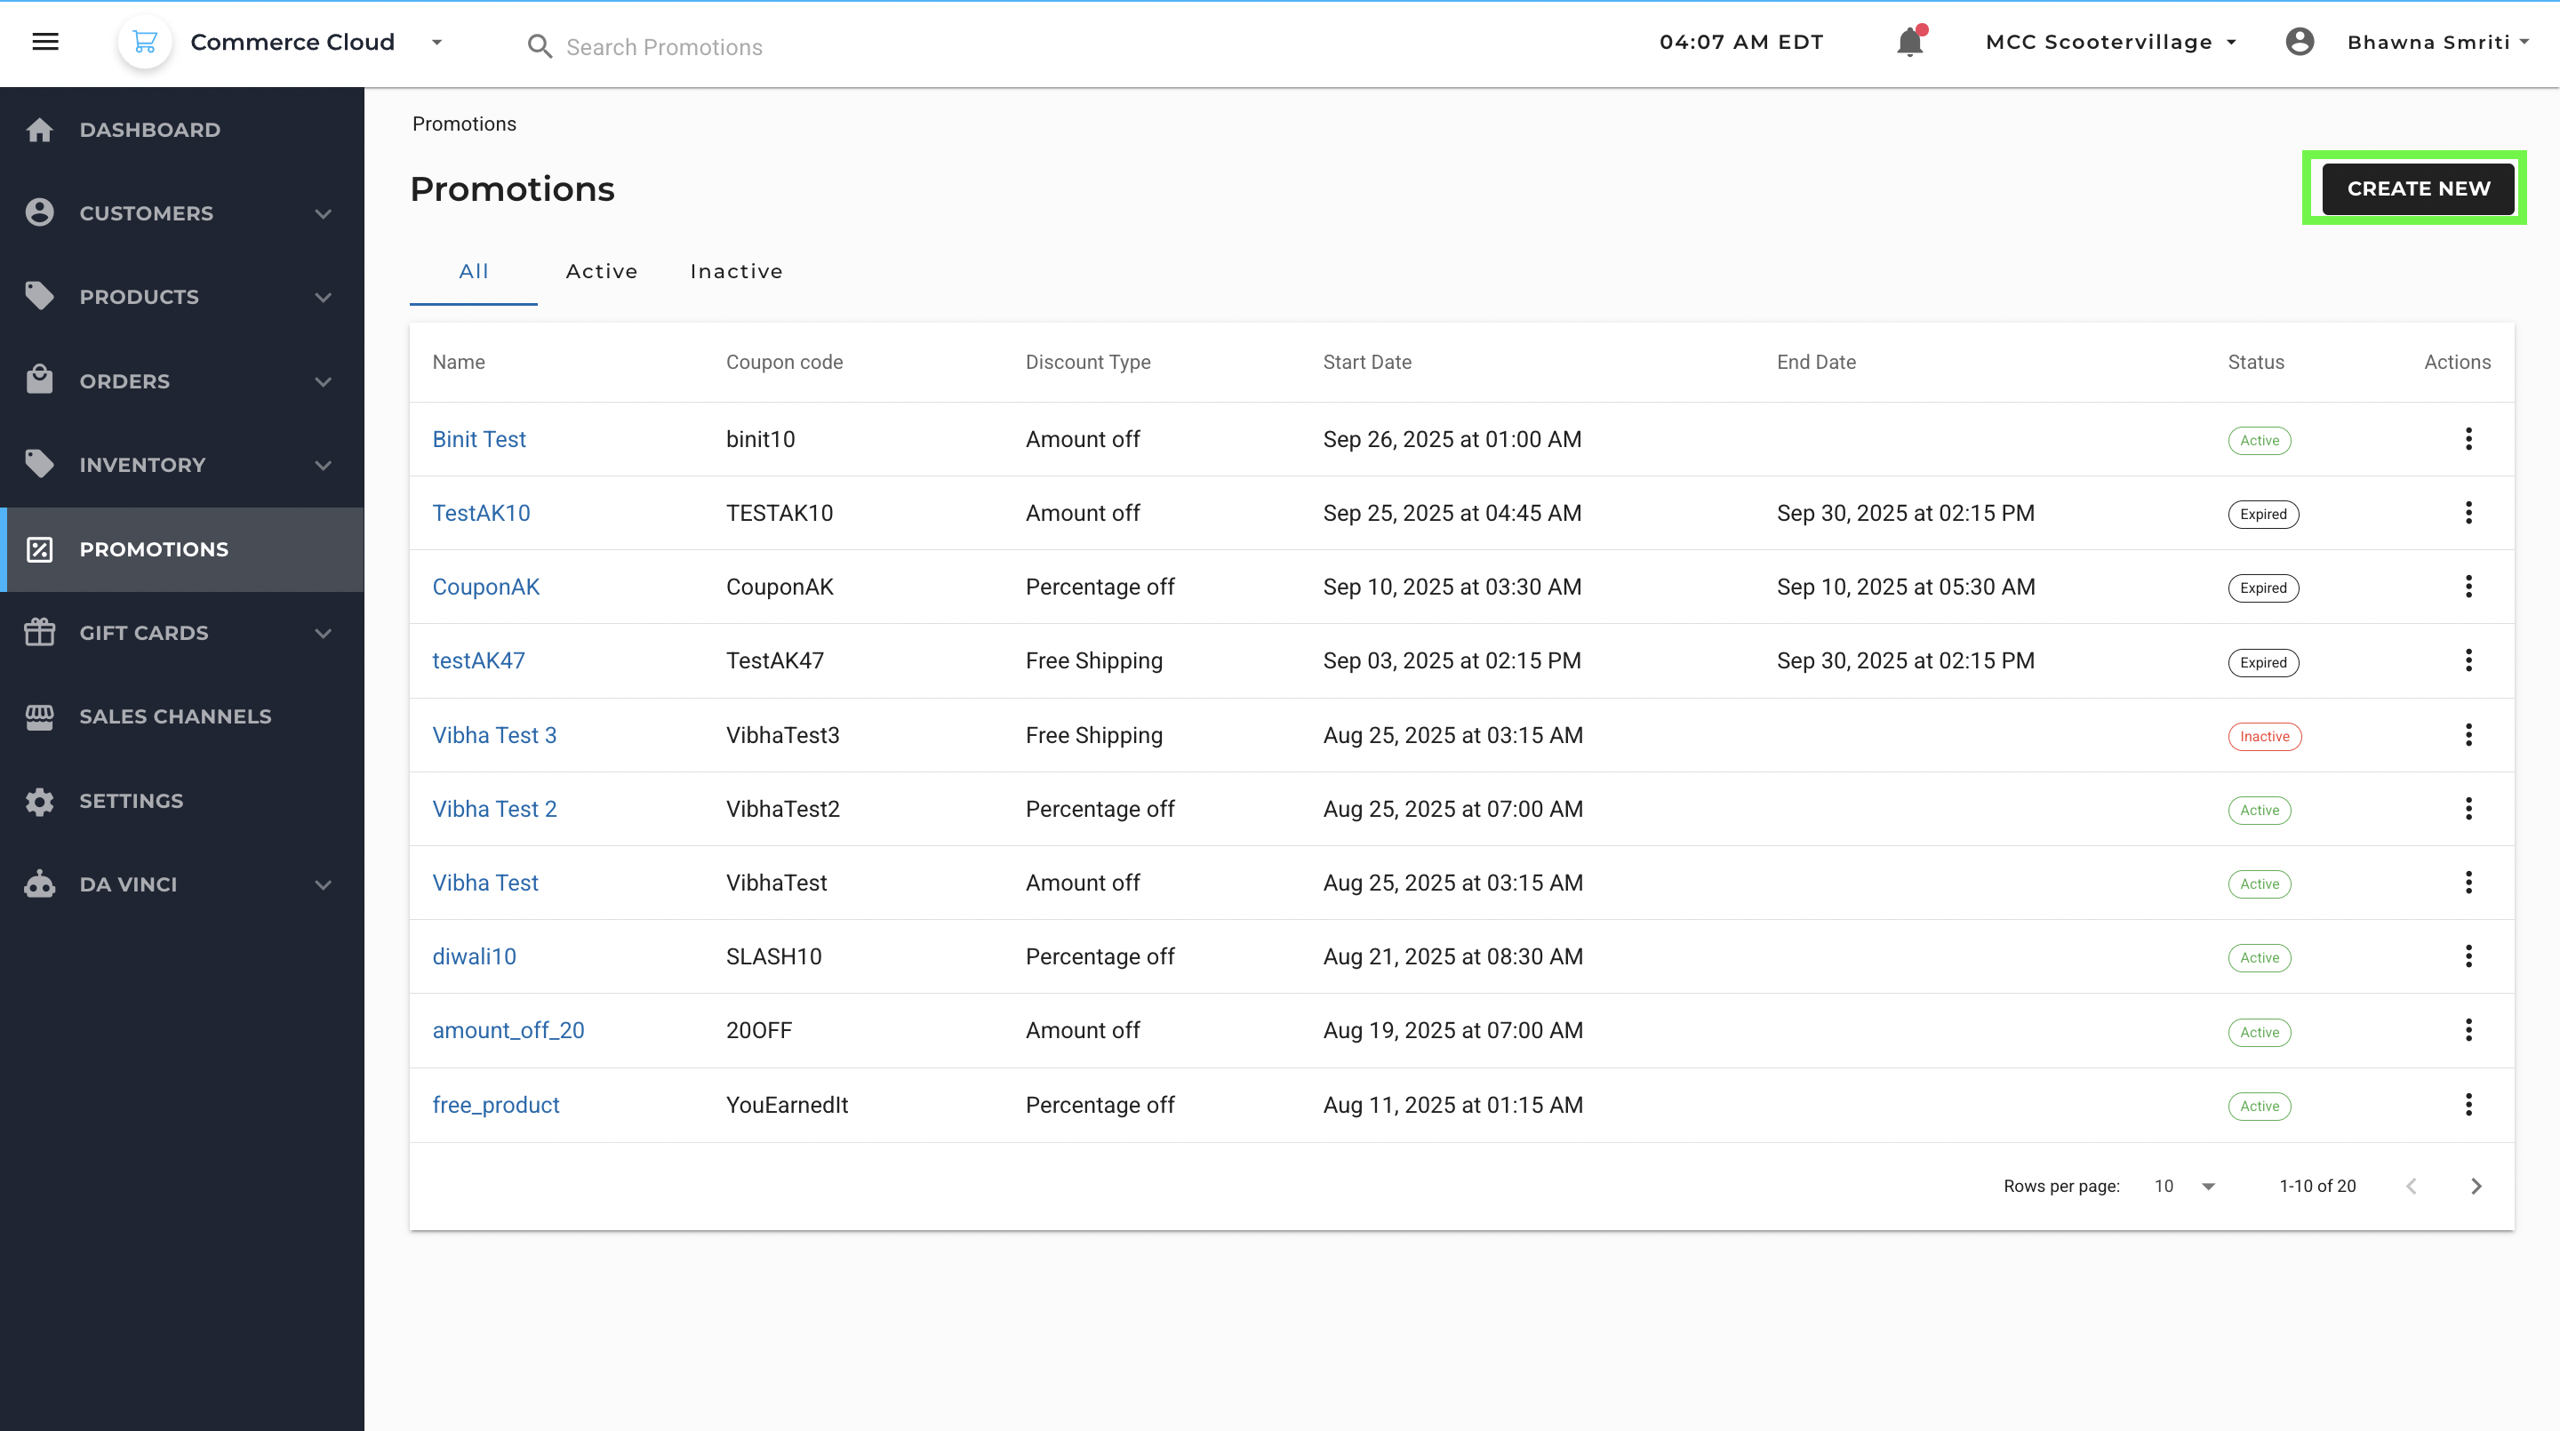Expand the Customers sidebar section
2560x1431 pixels.
(323, 214)
